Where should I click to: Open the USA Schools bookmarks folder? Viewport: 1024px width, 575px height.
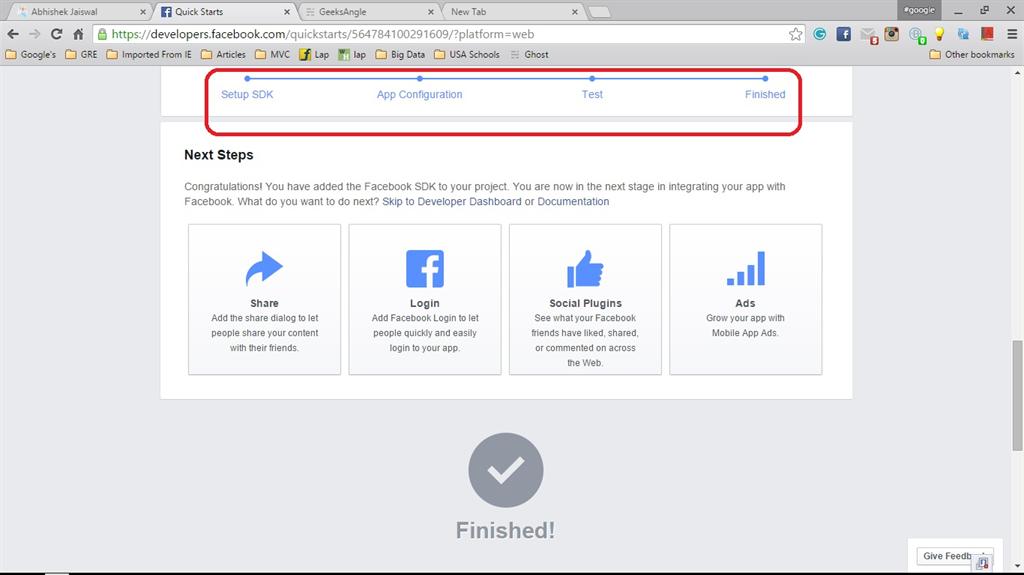[467, 54]
